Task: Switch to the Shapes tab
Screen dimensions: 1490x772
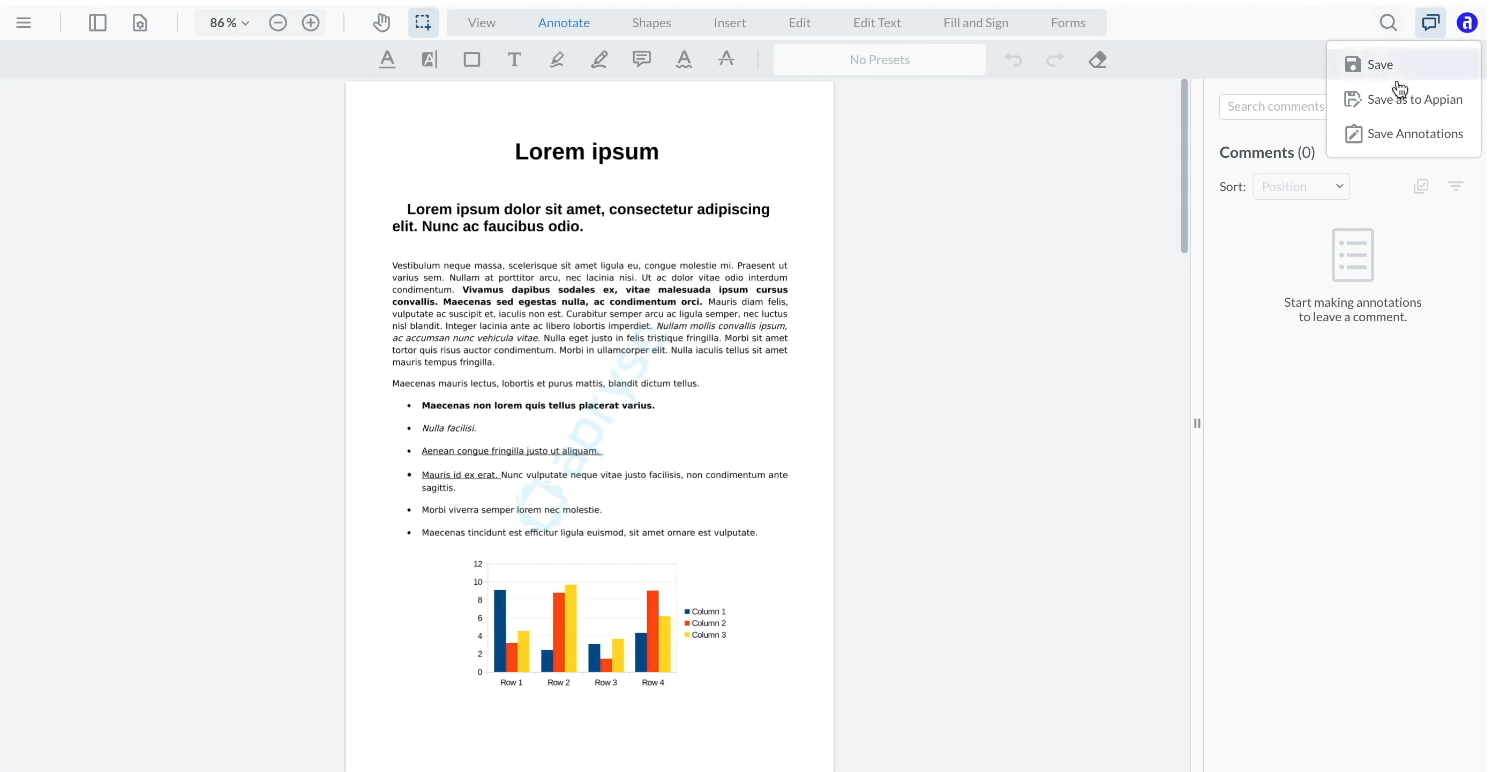Action: coord(652,22)
